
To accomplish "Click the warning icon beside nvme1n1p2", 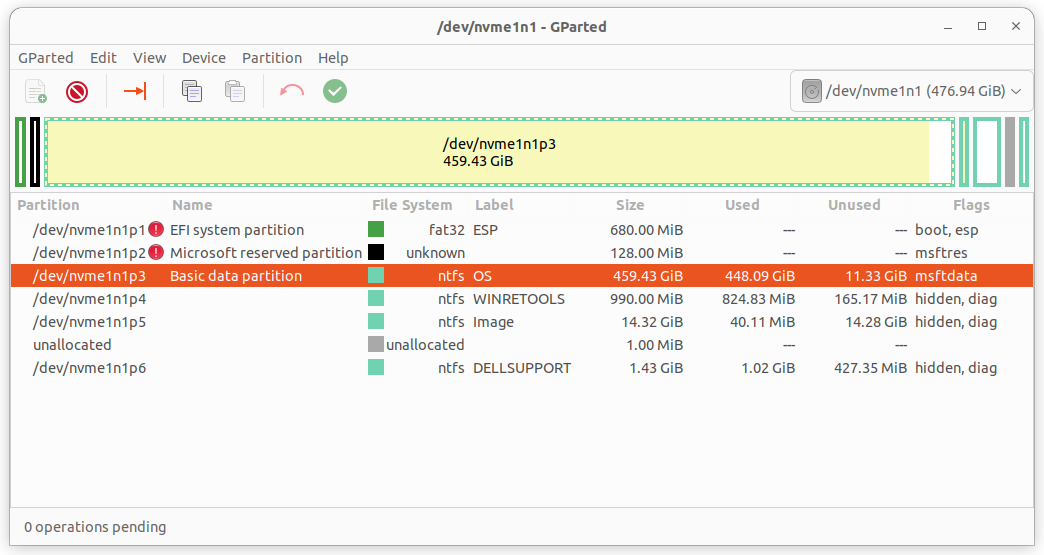I will pos(156,253).
